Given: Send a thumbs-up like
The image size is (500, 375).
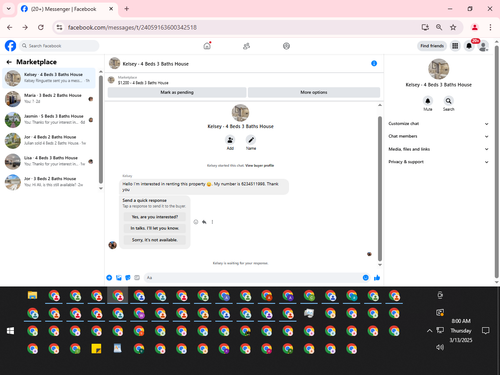Looking at the screenshot, I should pos(377,278).
